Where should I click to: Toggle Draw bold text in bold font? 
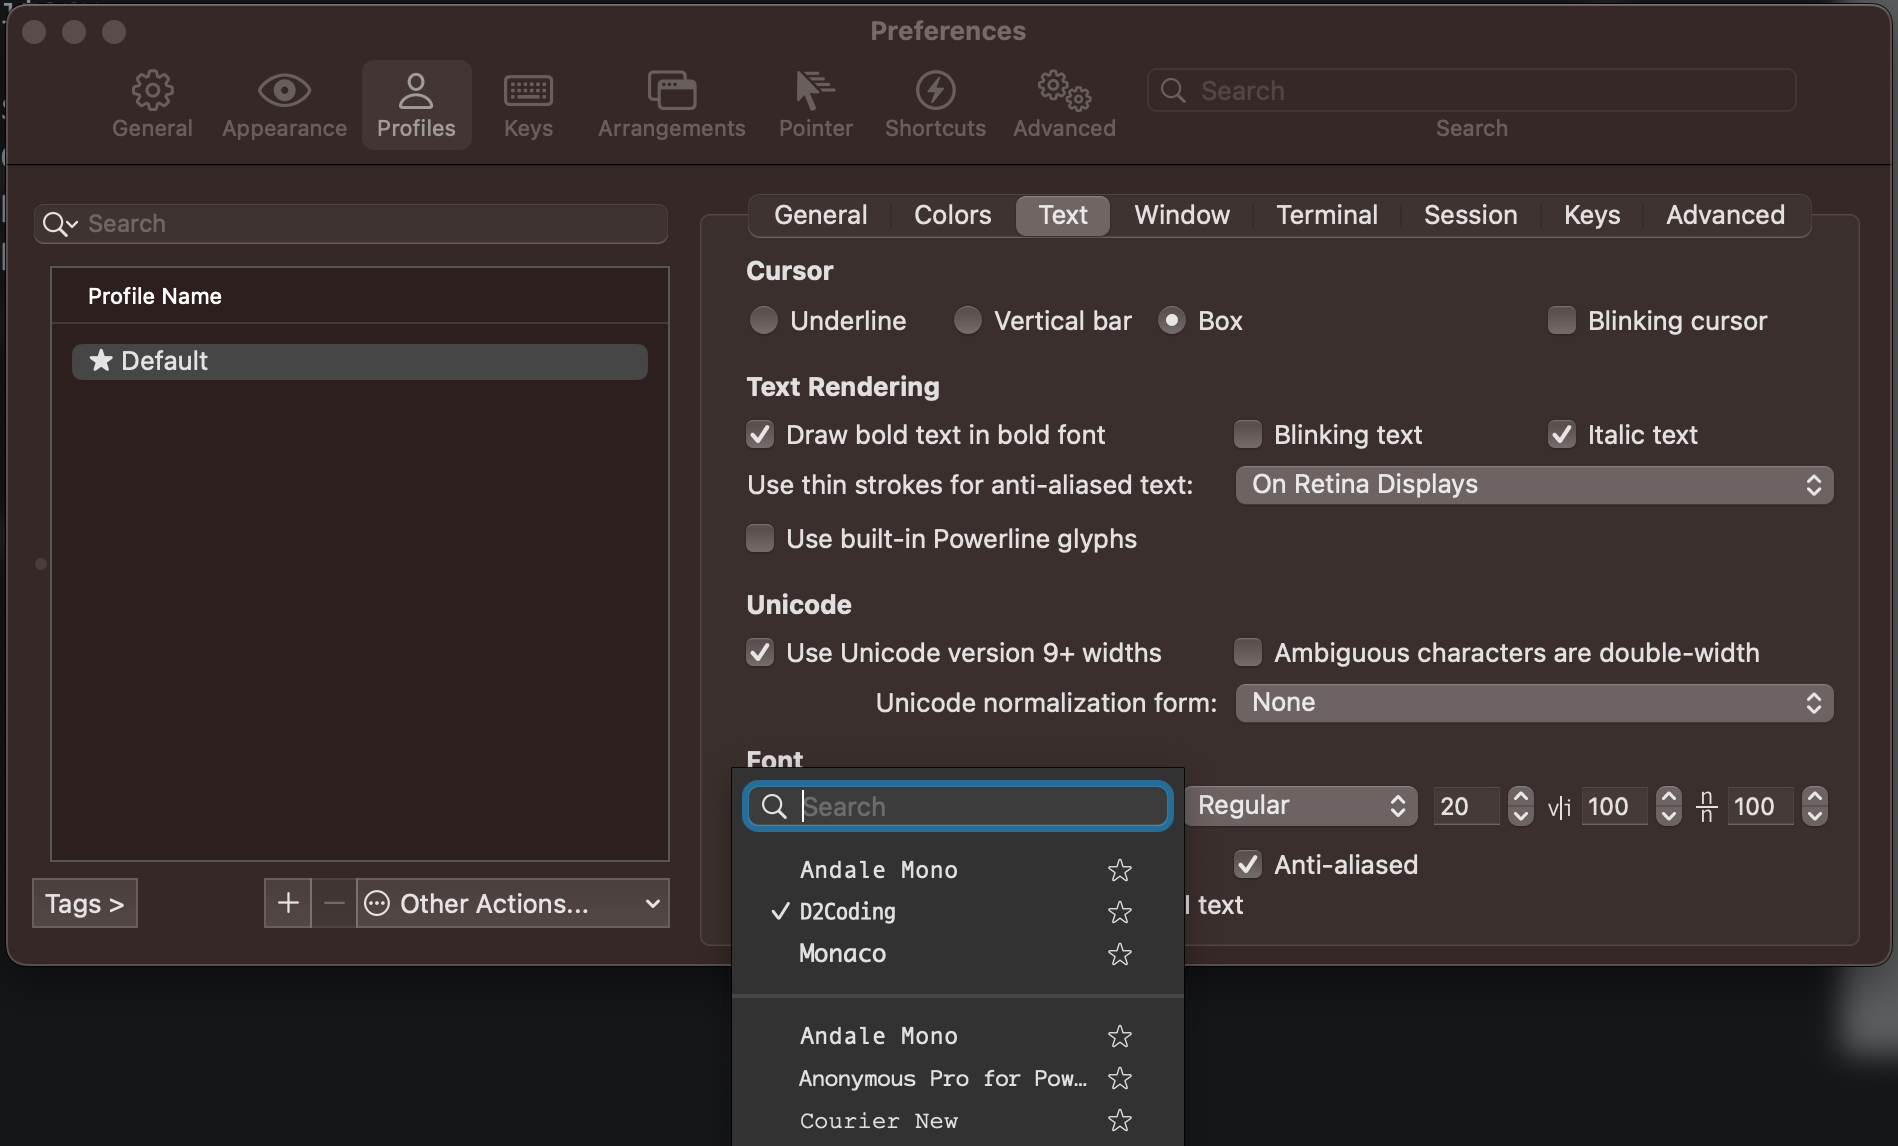[x=760, y=434]
